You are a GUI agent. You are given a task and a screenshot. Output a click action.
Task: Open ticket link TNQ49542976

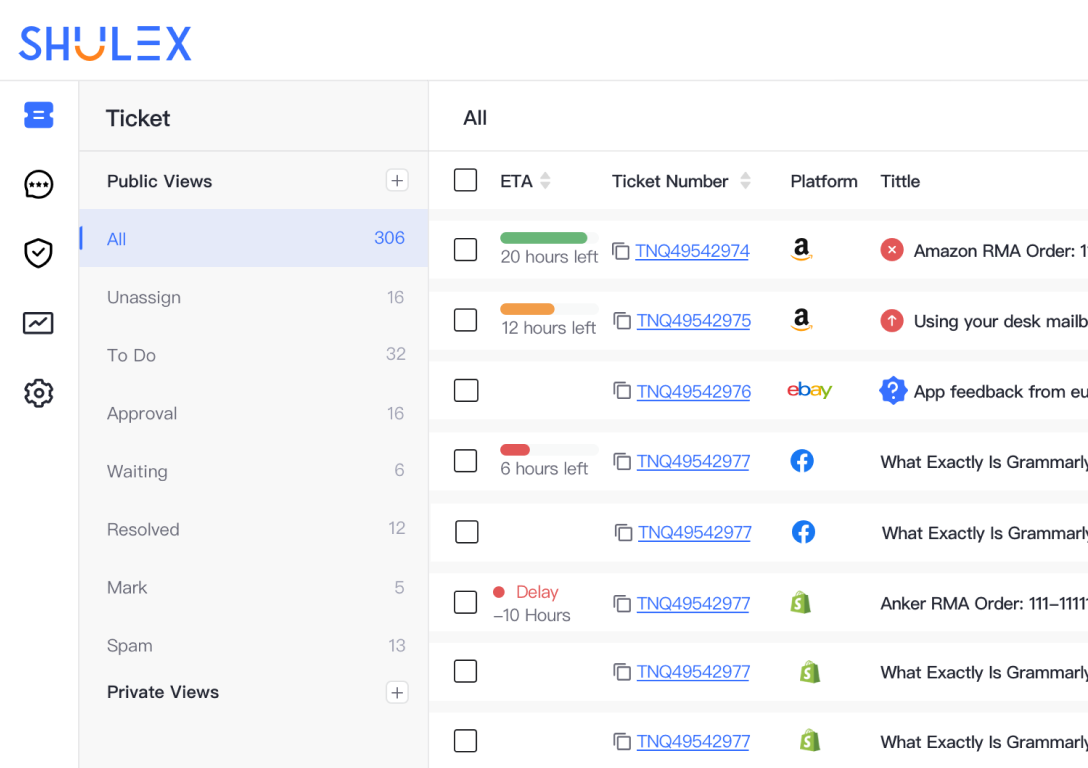point(693,391)
